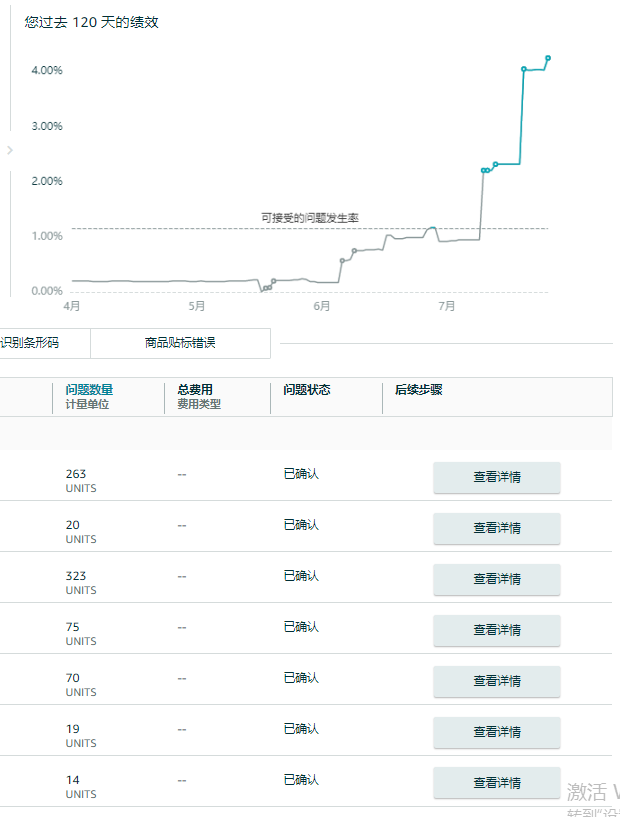The width and height of the screenshot is (620, 817).
Task: Open the 商品贴标错误 tab
Action: coord(180,343)
